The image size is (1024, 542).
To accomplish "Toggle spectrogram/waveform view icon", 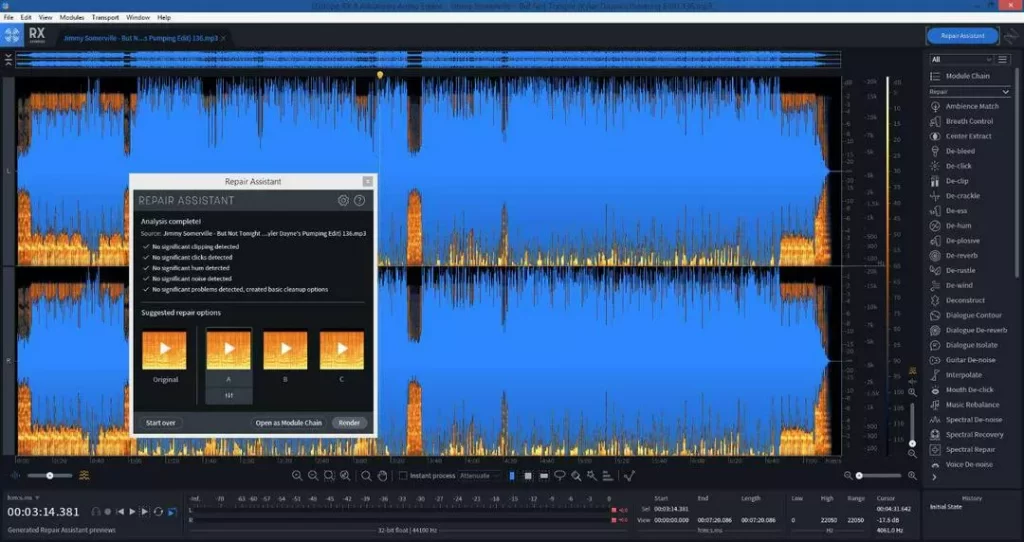I will point(84,476).
